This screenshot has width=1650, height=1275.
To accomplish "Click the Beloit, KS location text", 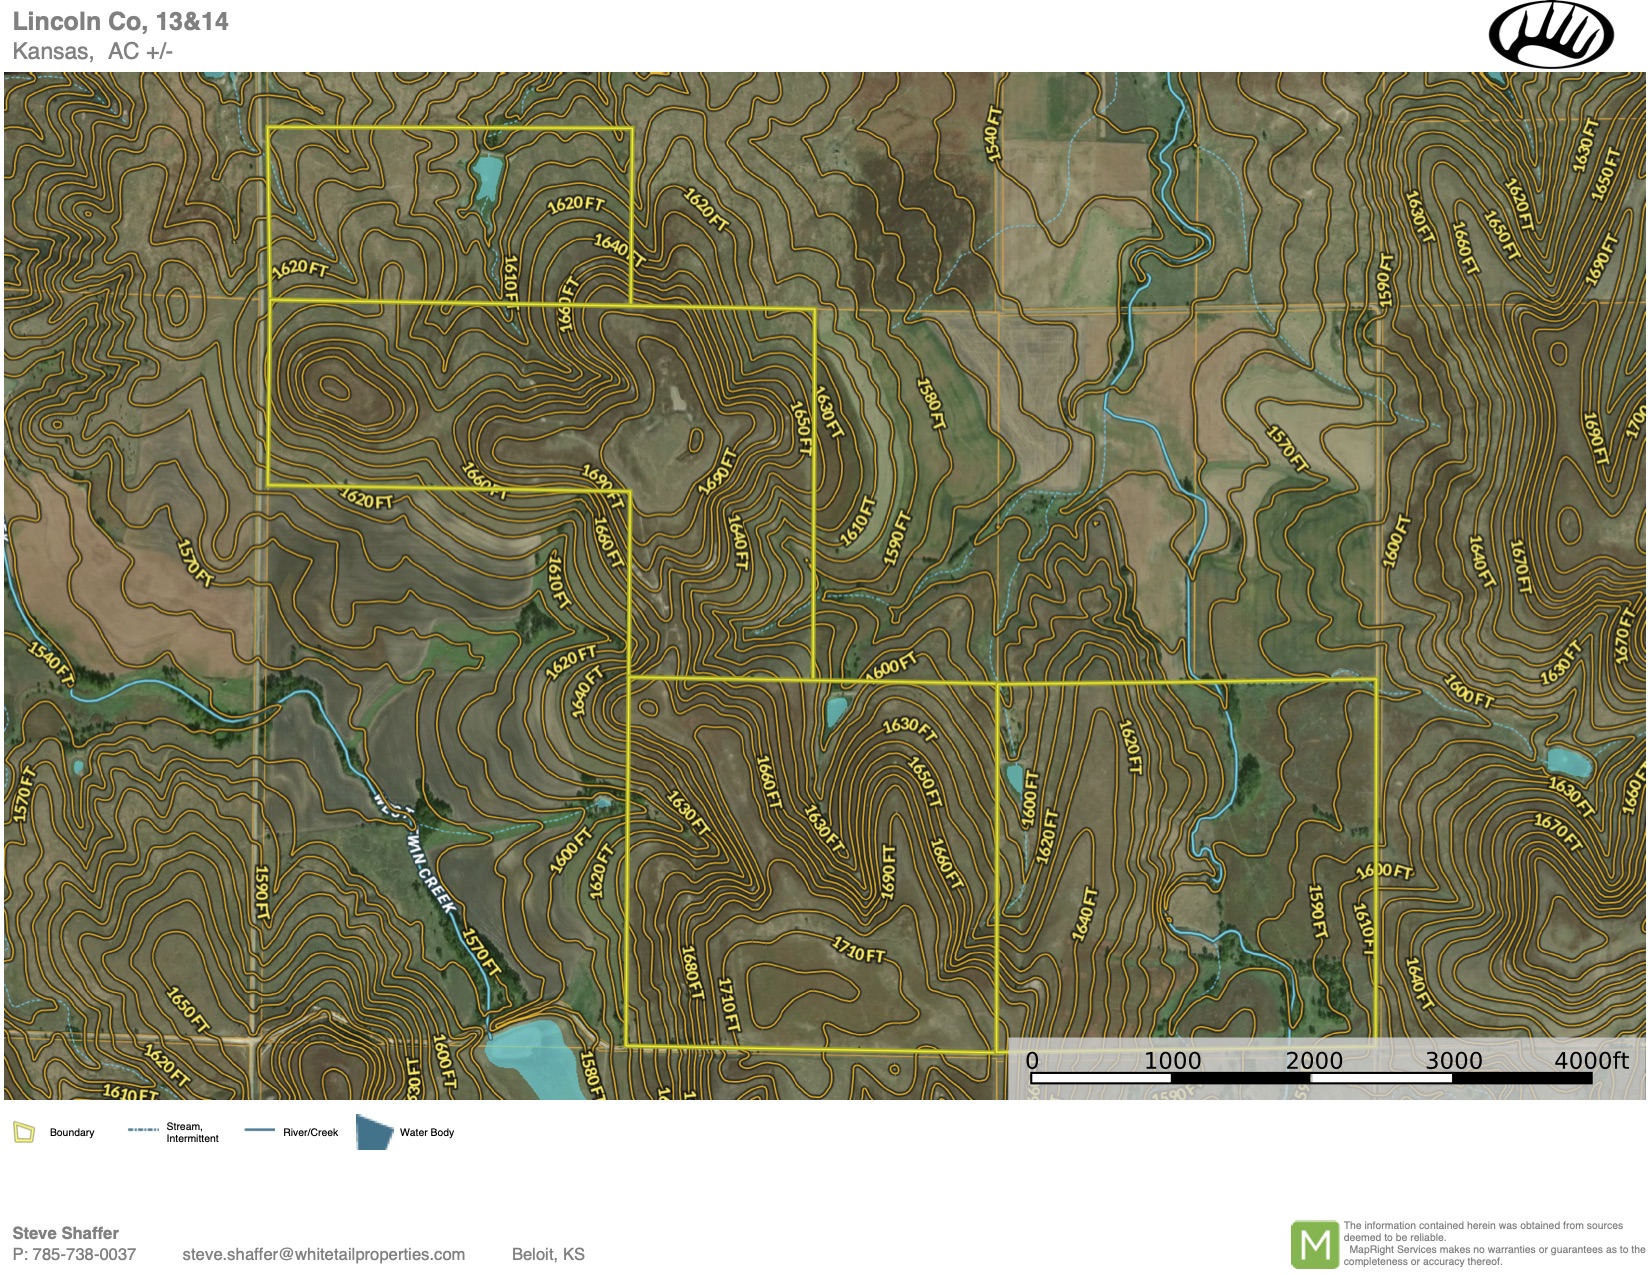I will coord(548,1254).
